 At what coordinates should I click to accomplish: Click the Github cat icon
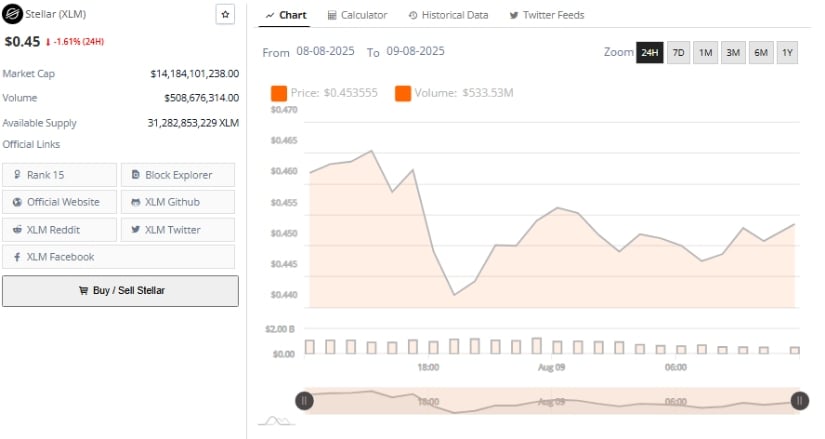click(136, 202)
